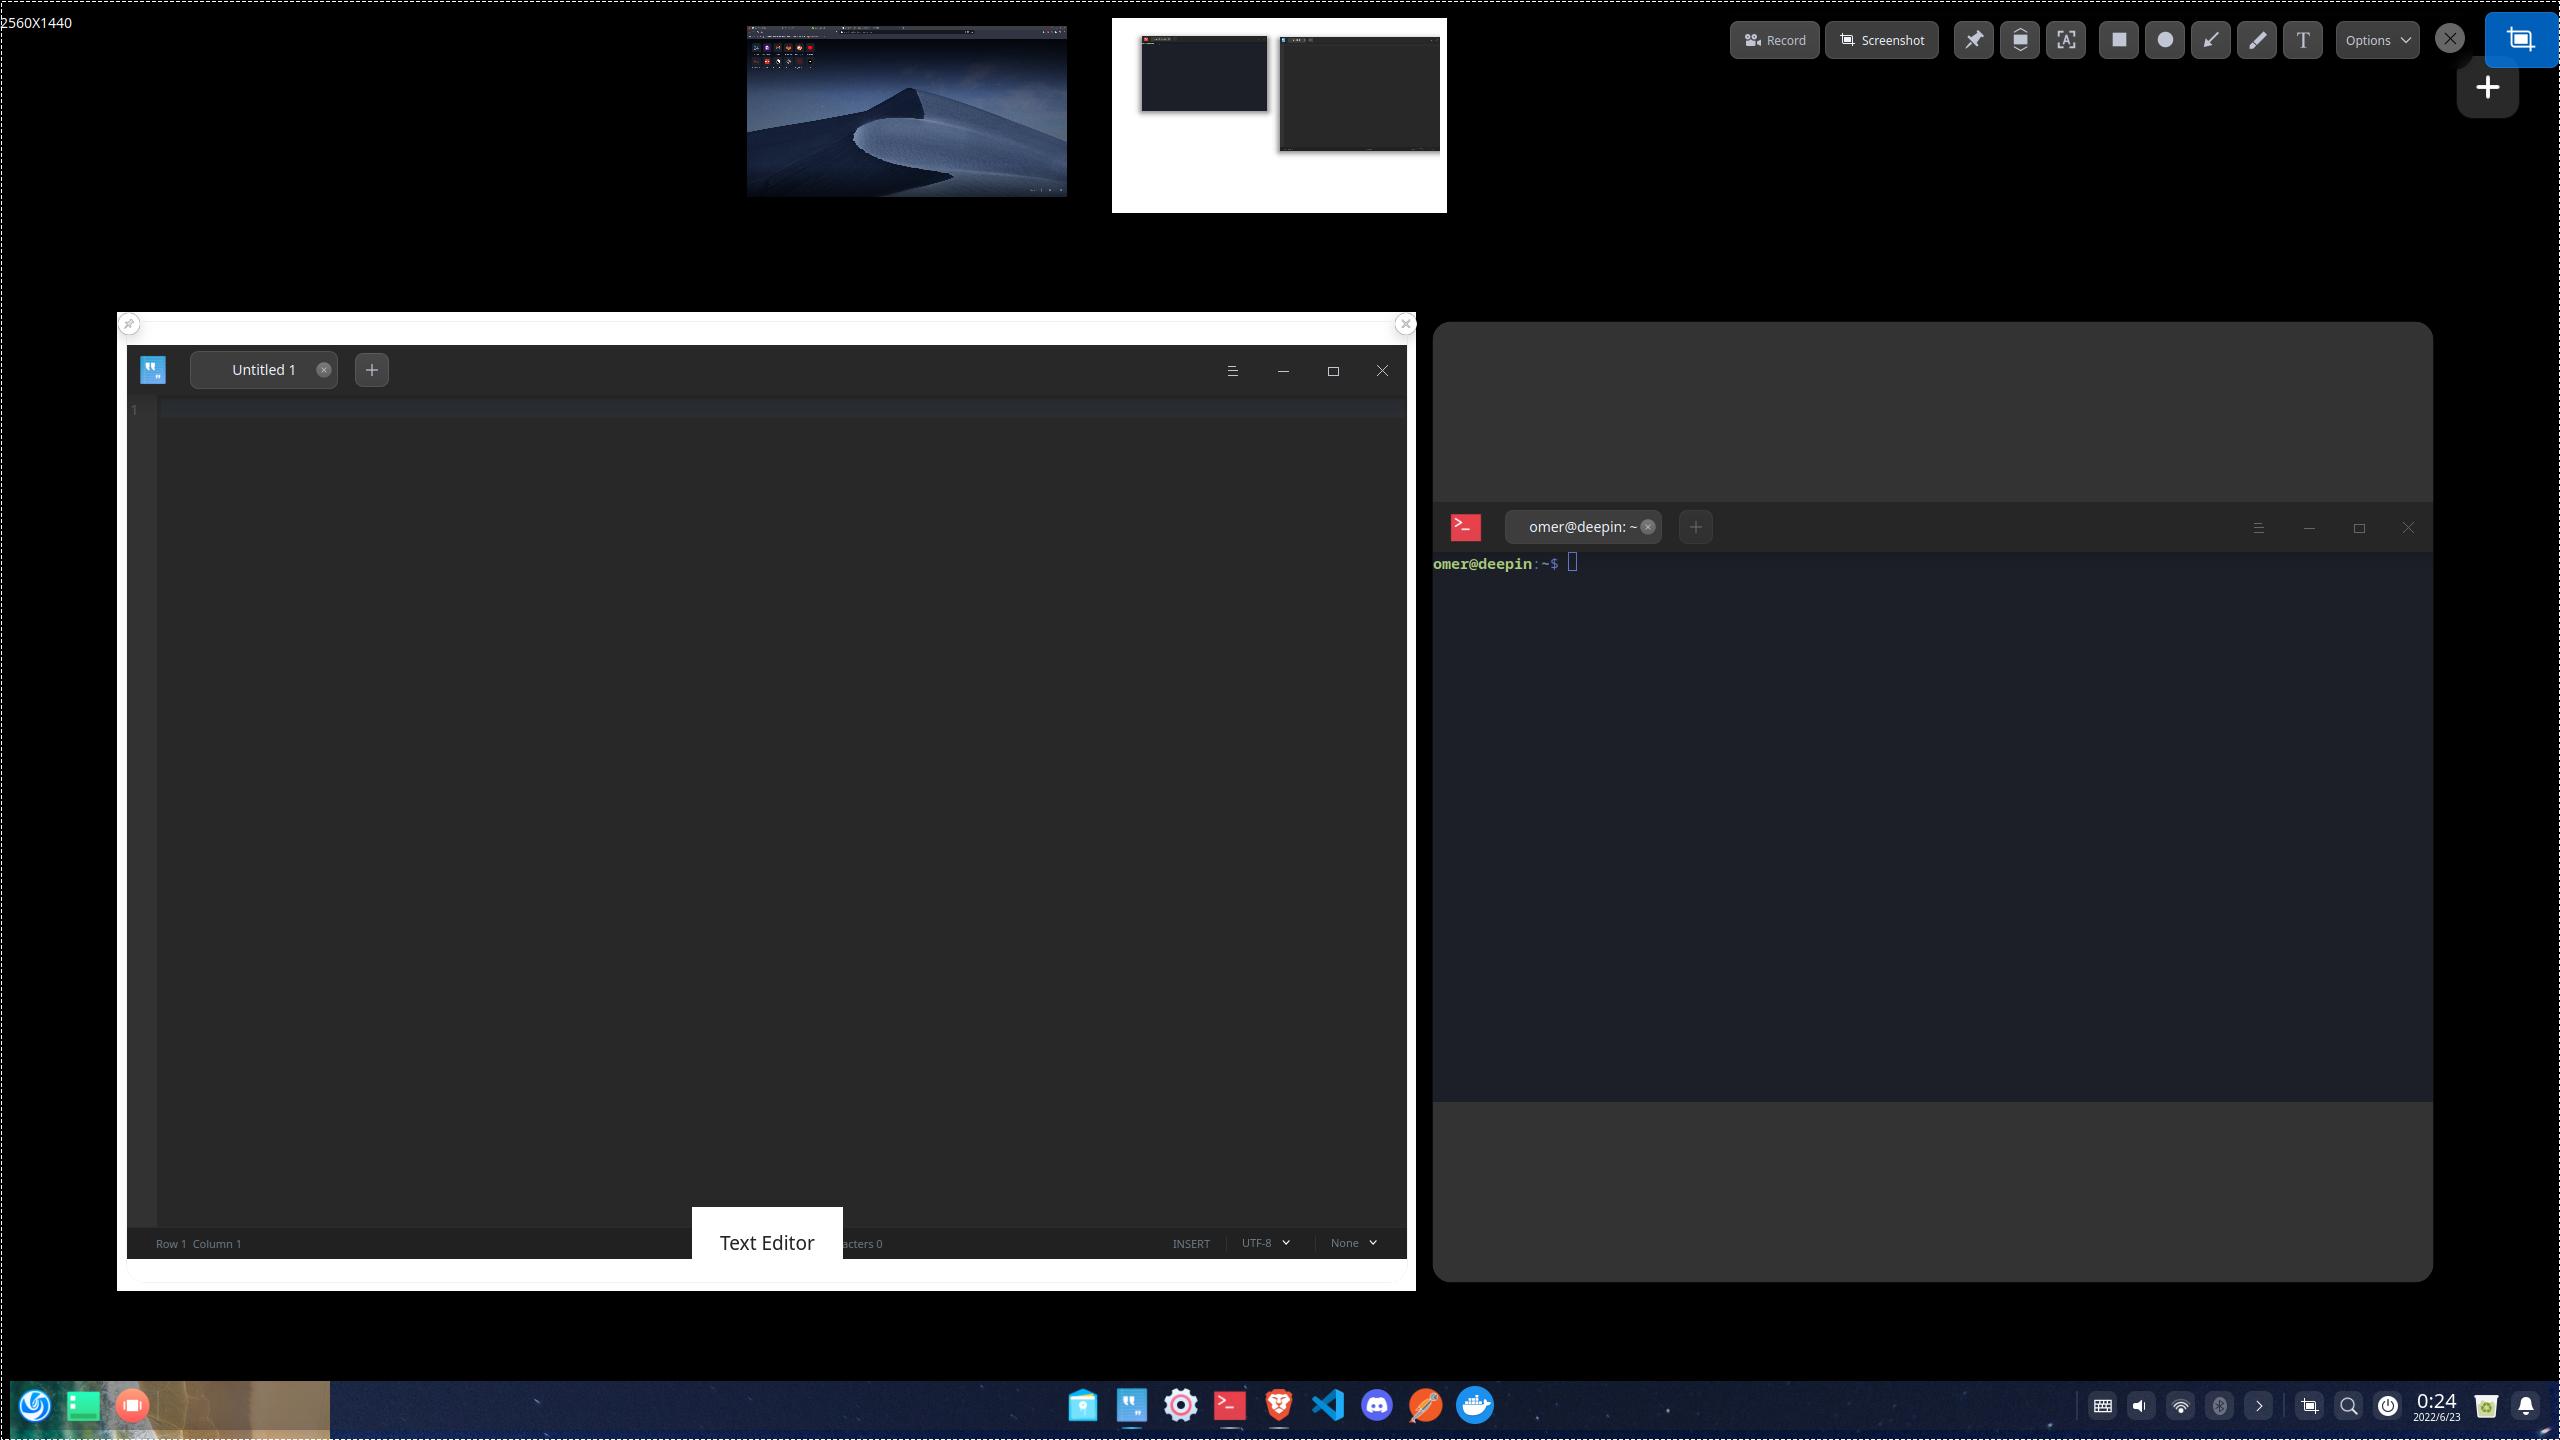Viewport: 2560px width, 1440px height.
Task: Add a new workspace with the plus button
Action: click(2487, 87)
